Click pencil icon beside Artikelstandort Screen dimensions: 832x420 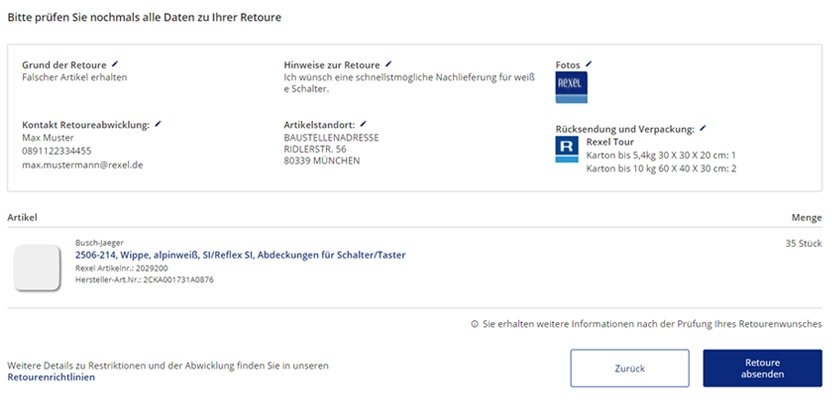(363, 124)
